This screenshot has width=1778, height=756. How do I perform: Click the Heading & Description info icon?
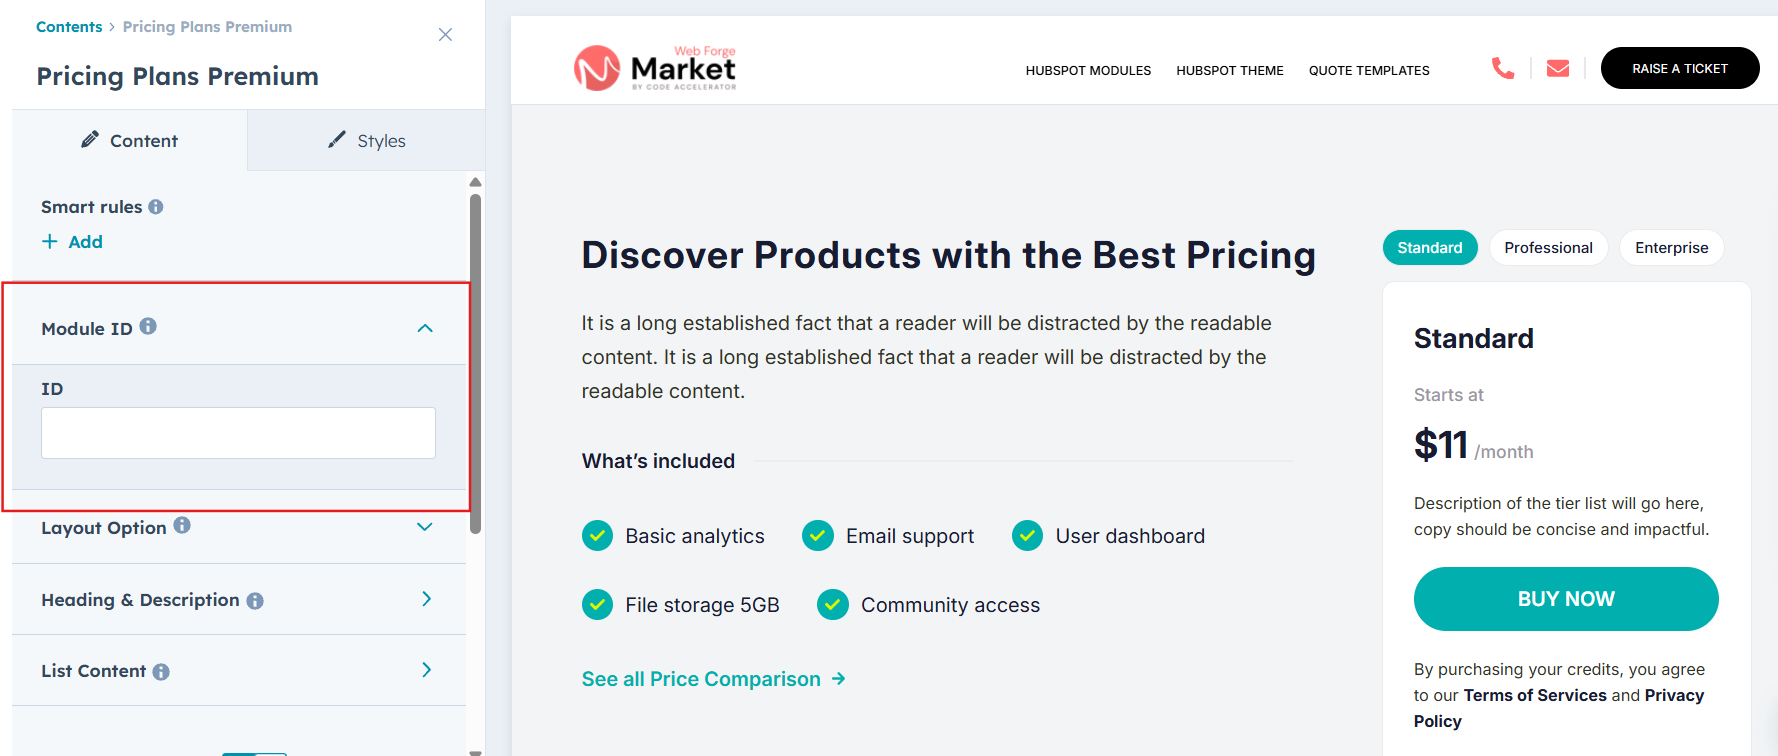[255, 601]
